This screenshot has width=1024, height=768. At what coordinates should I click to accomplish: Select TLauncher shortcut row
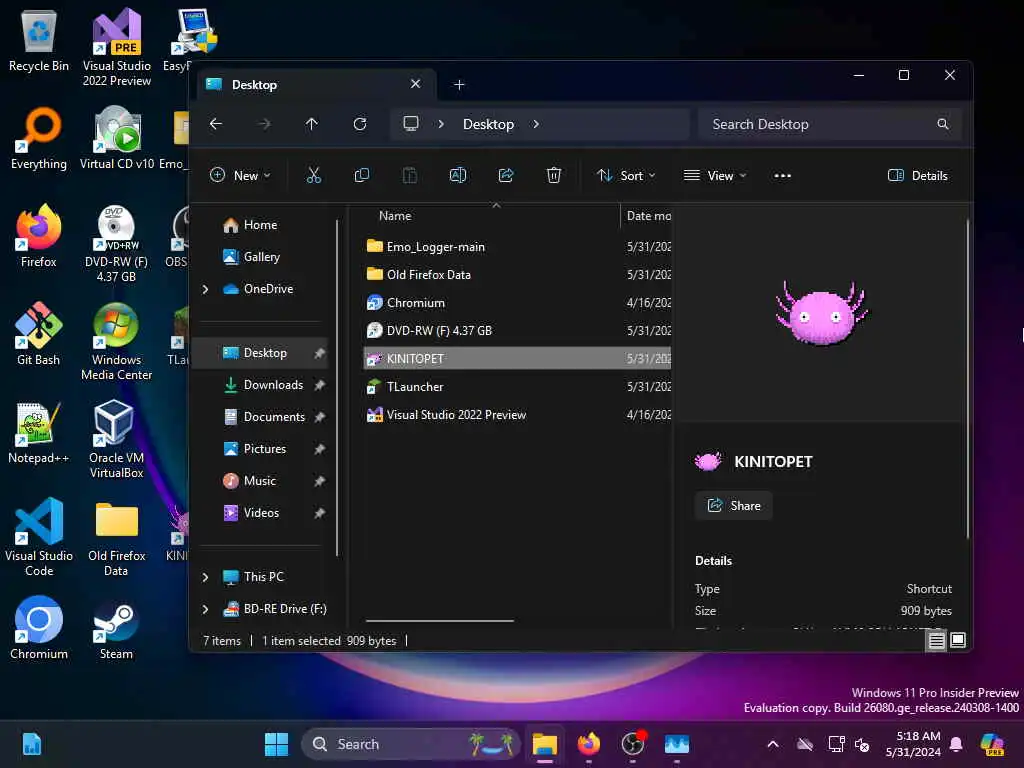pyautogui.click(x=517, y=387)
